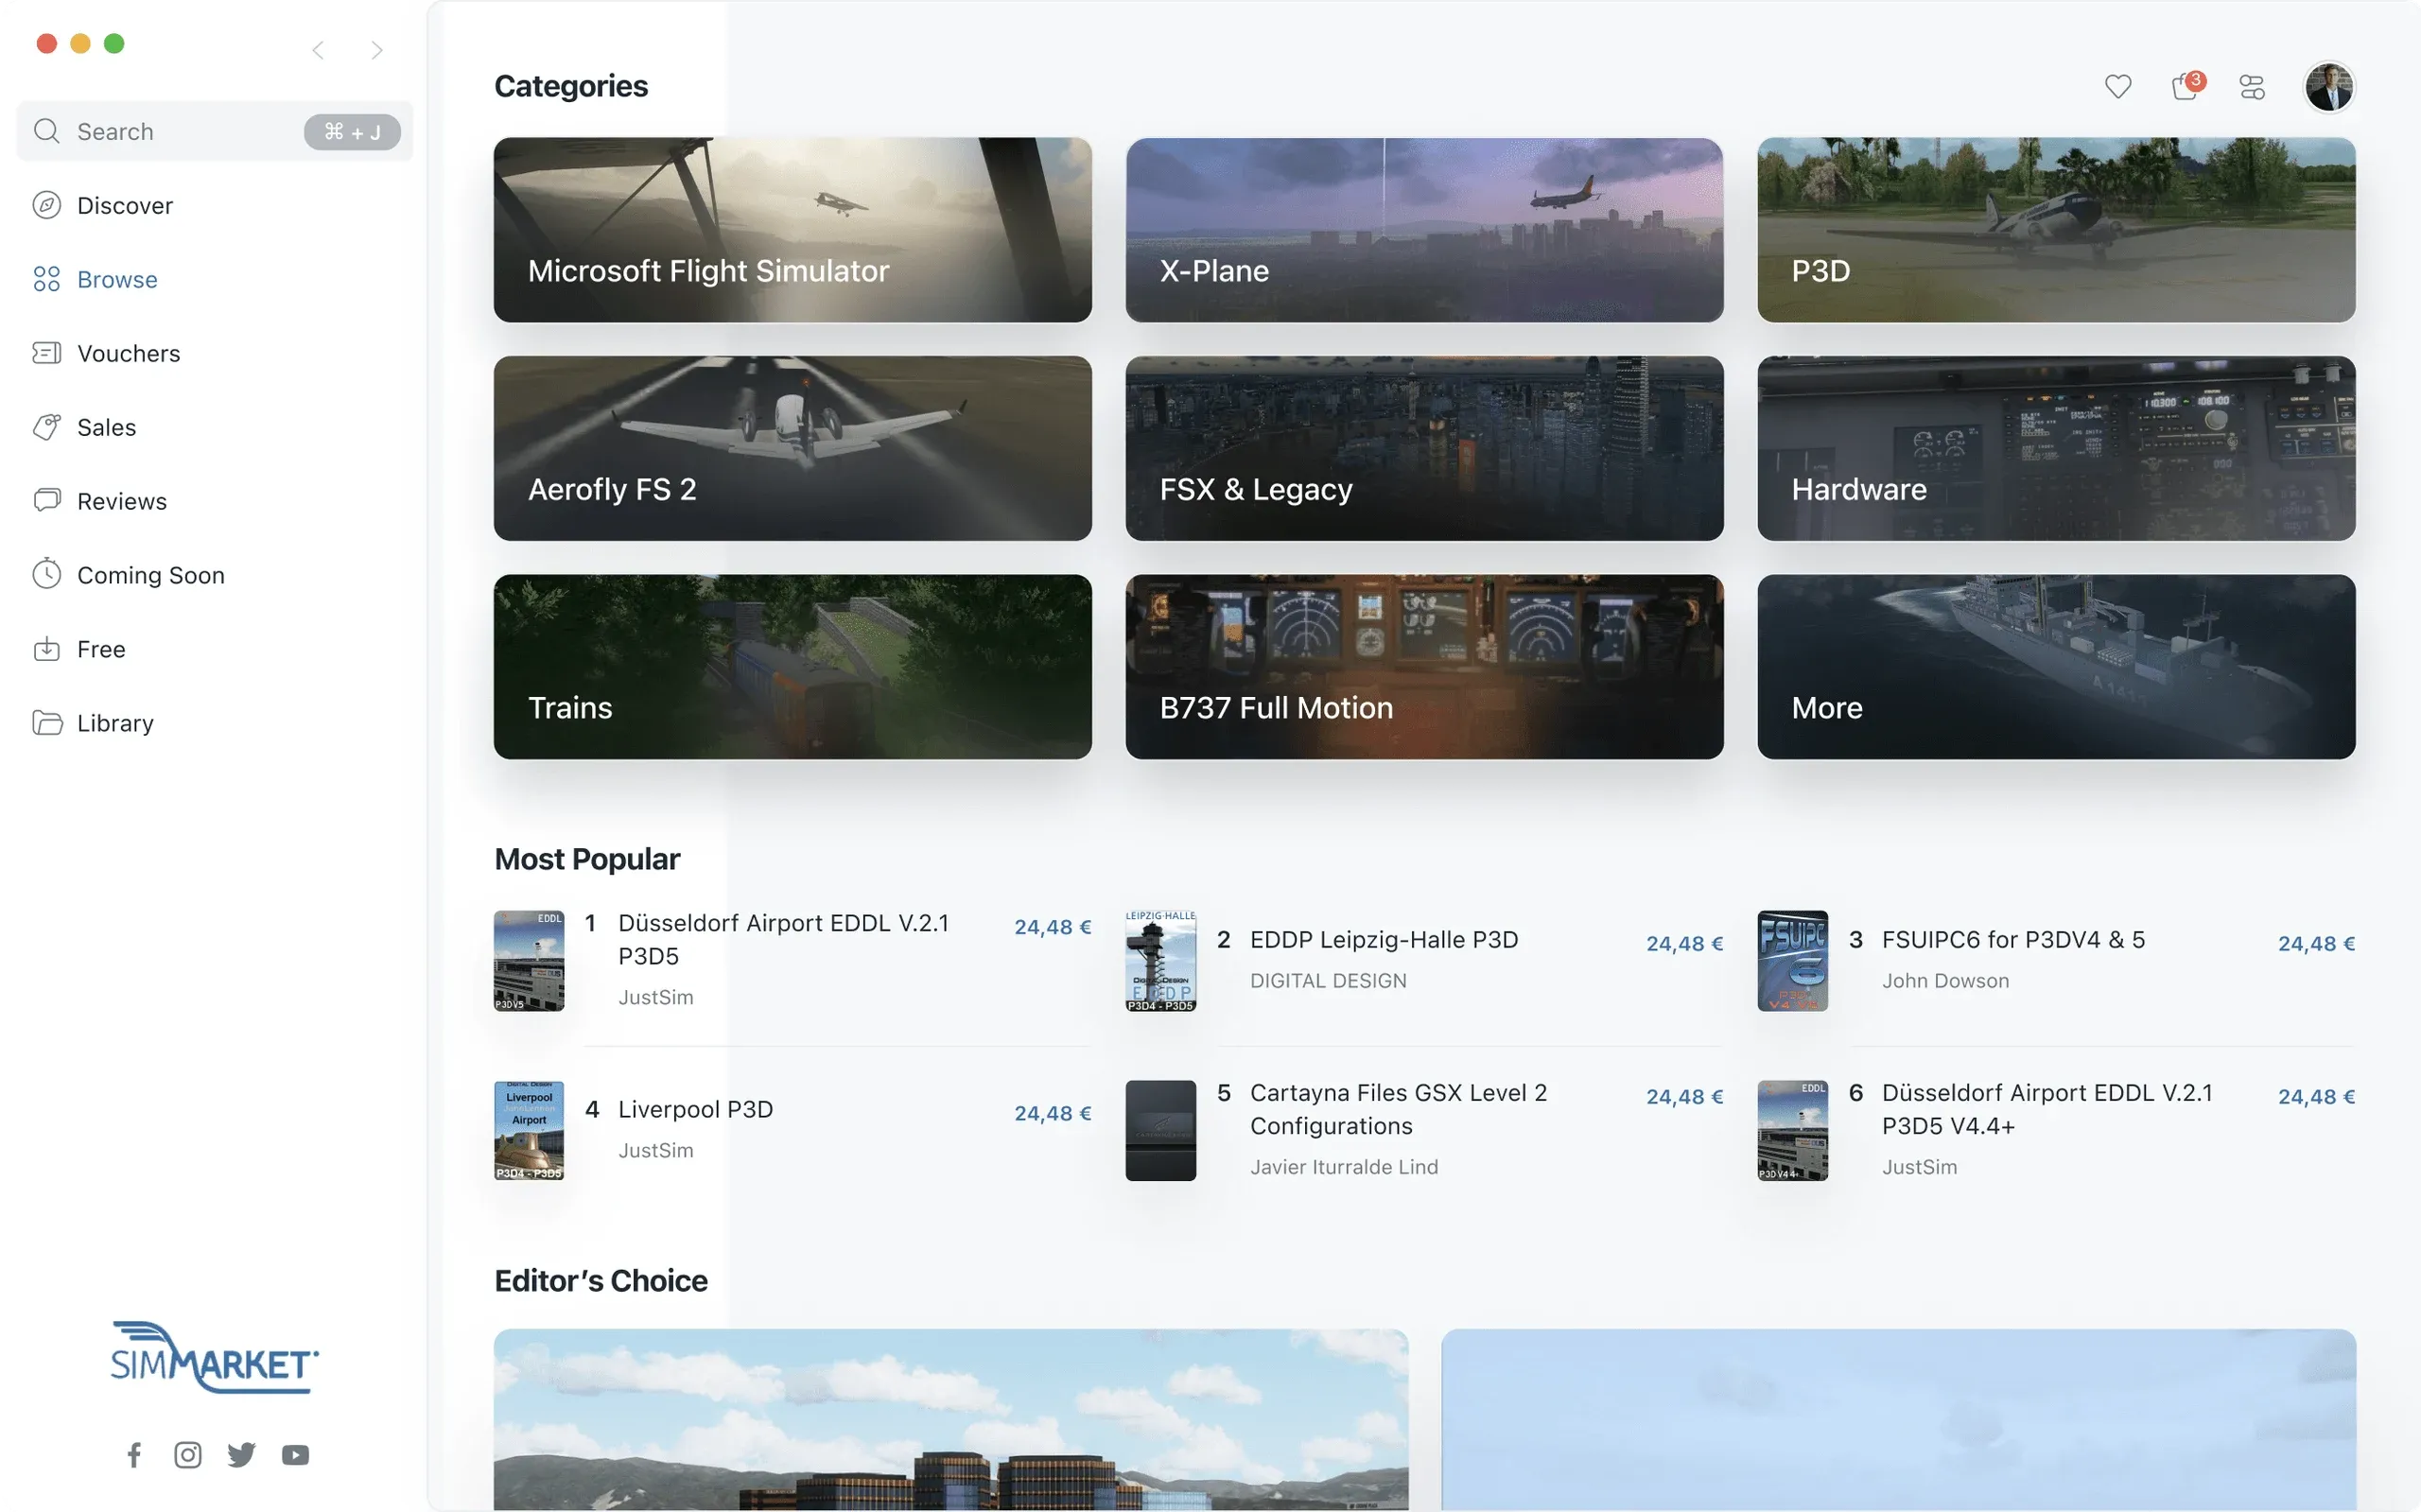2421x1512 pixels.
Task: Open the B737 Full Motion category
Action: [x=1424, y=666]
